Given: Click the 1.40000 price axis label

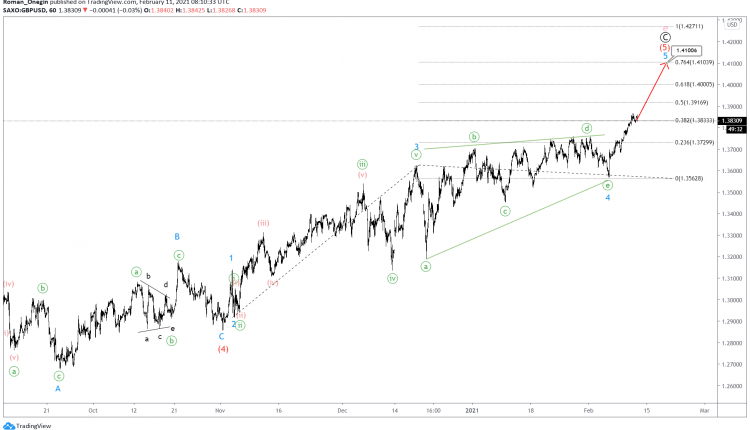Looking at the screenshot, I should click(732, 85).
